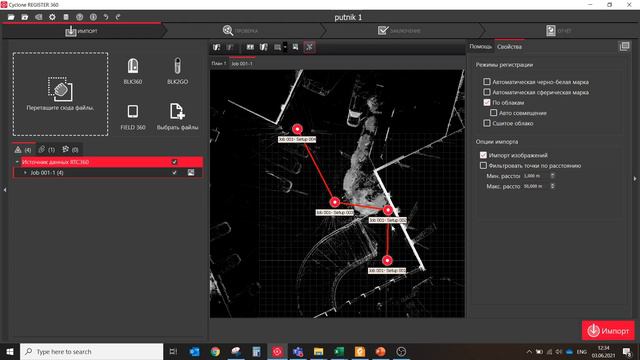Select FIELD 360 tablet import source
Viewport: 640px width, 360px height.
(x=133, y=117)
